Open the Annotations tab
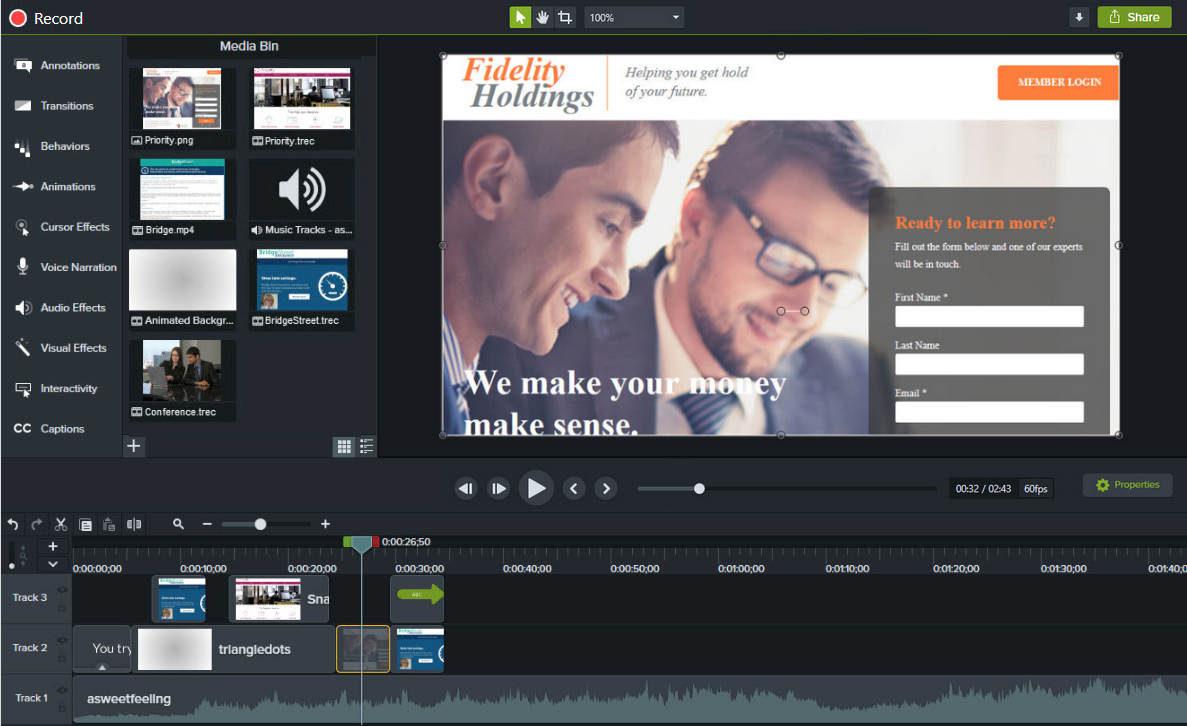 click(x=58, y=66)
